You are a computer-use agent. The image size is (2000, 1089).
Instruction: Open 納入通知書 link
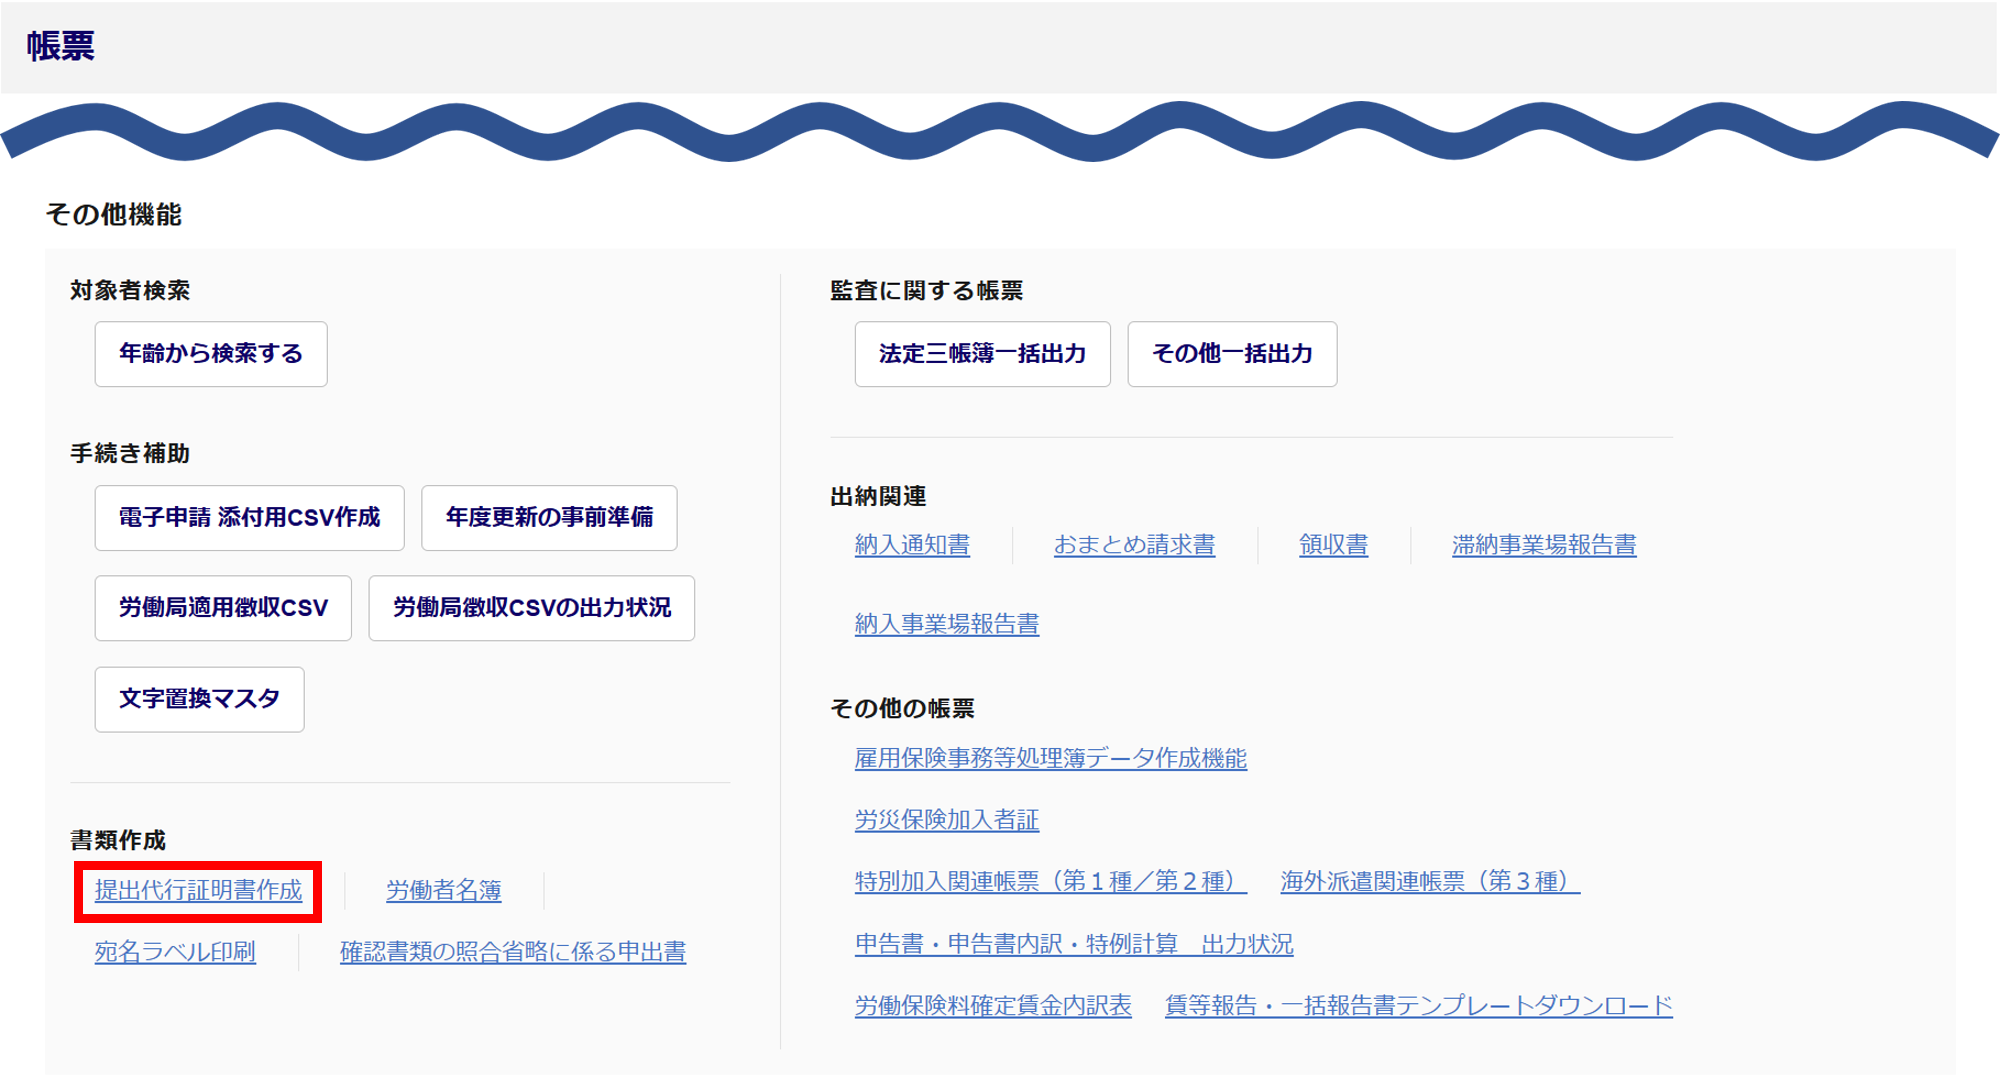tap(912, 545)
